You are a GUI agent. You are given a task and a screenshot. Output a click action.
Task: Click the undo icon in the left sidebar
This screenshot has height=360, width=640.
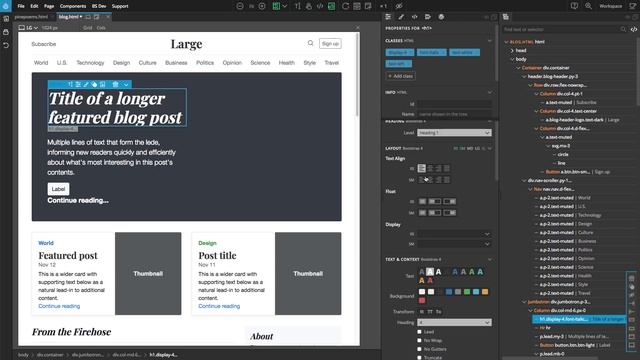pos(6,45)
